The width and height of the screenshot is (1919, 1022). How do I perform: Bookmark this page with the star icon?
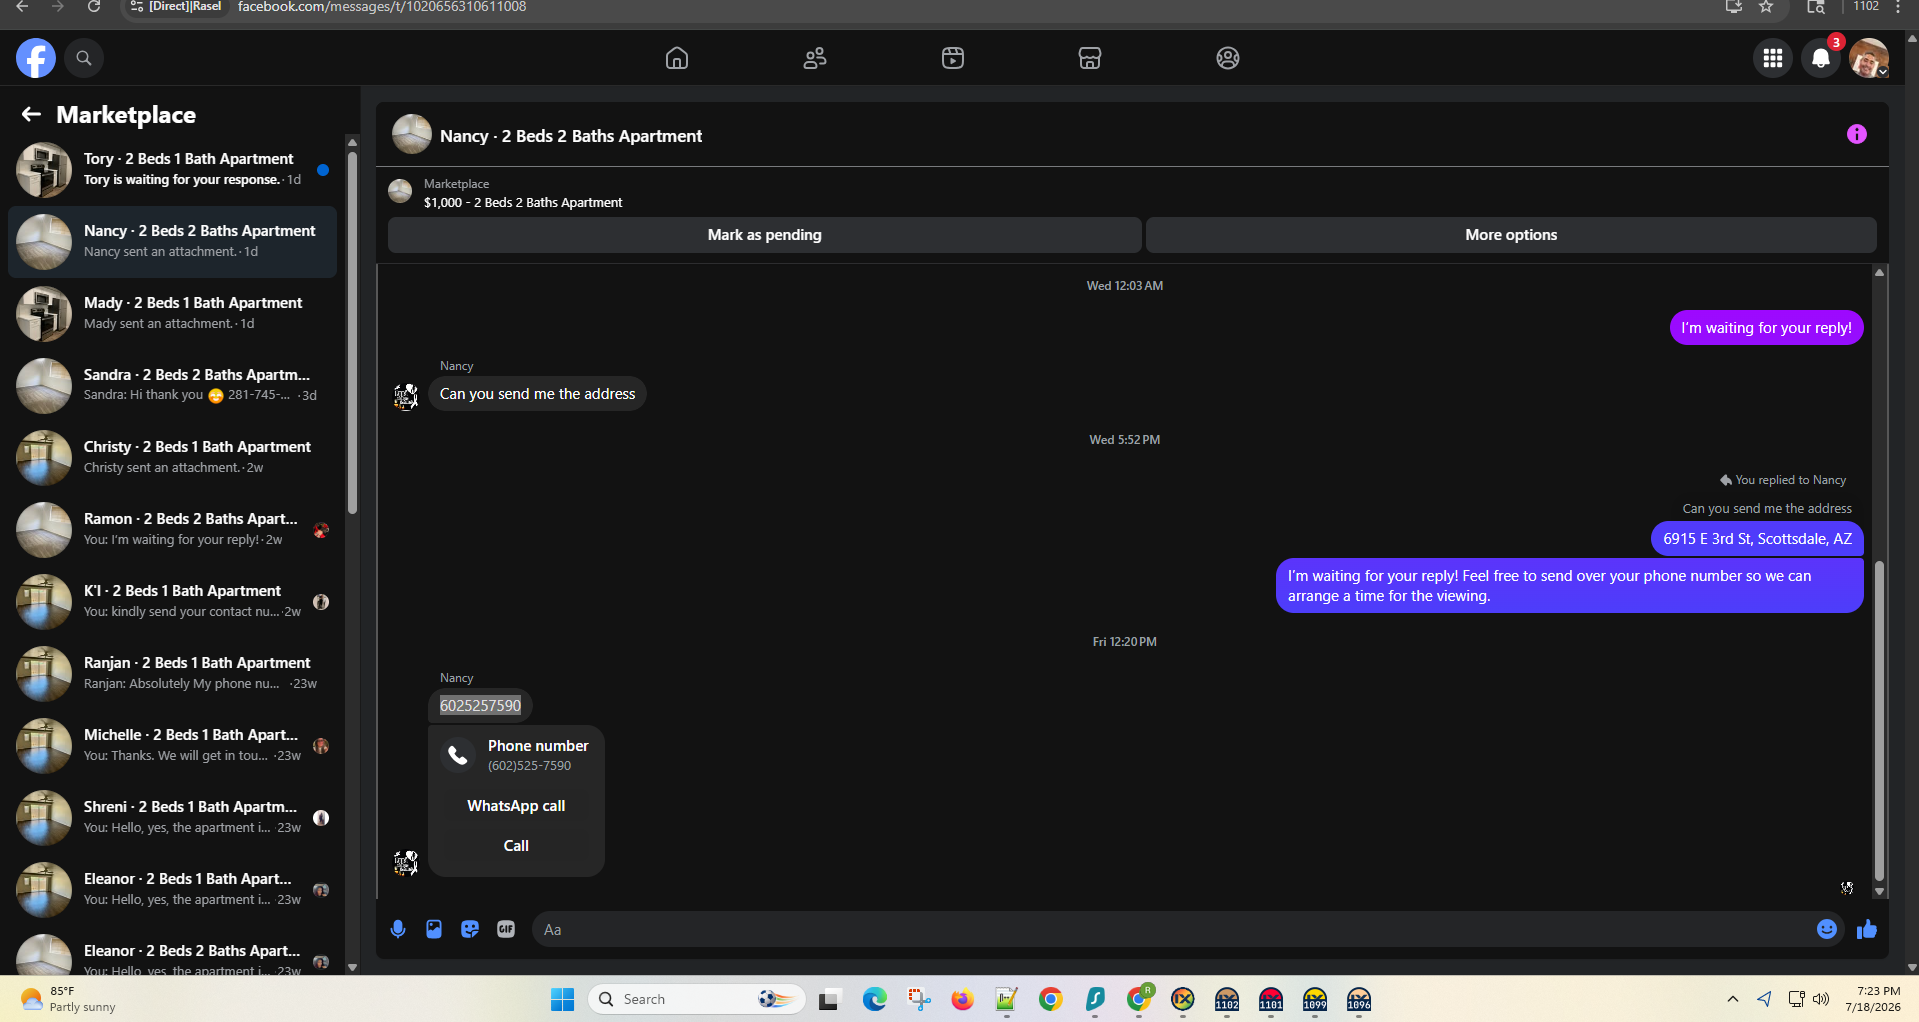click(x=1766, y=7)
